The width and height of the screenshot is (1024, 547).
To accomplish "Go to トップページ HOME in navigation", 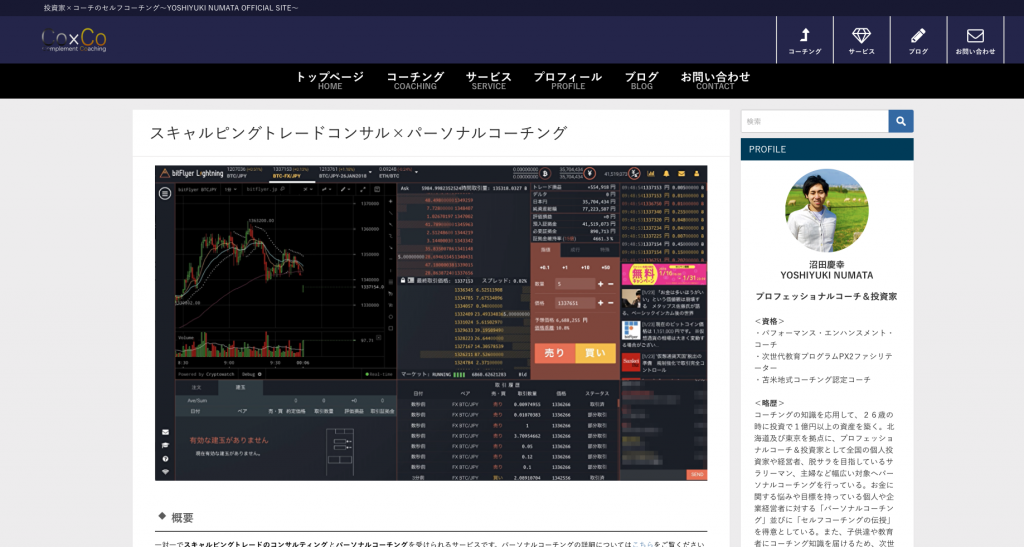I will click(x=330, y=80).
